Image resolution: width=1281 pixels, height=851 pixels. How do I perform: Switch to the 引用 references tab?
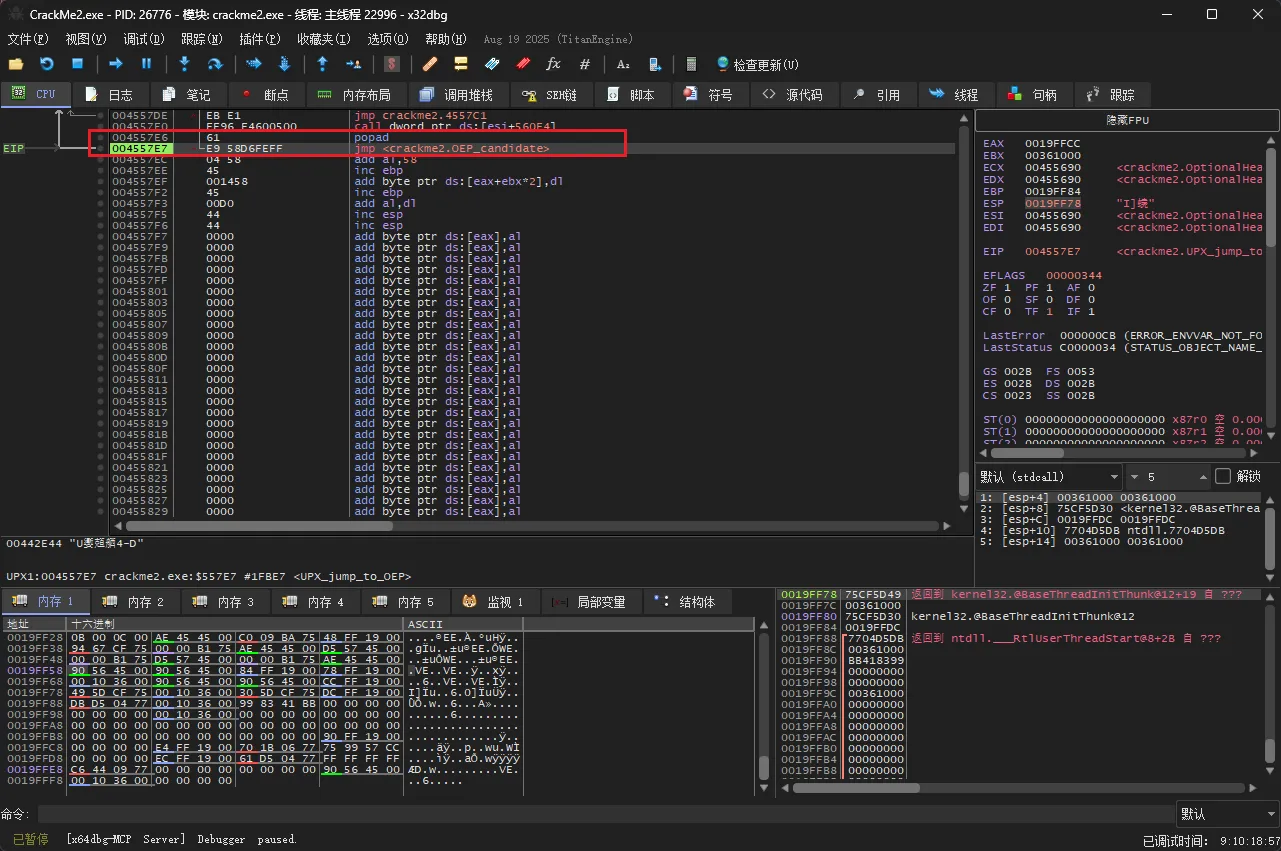(877, 95)
